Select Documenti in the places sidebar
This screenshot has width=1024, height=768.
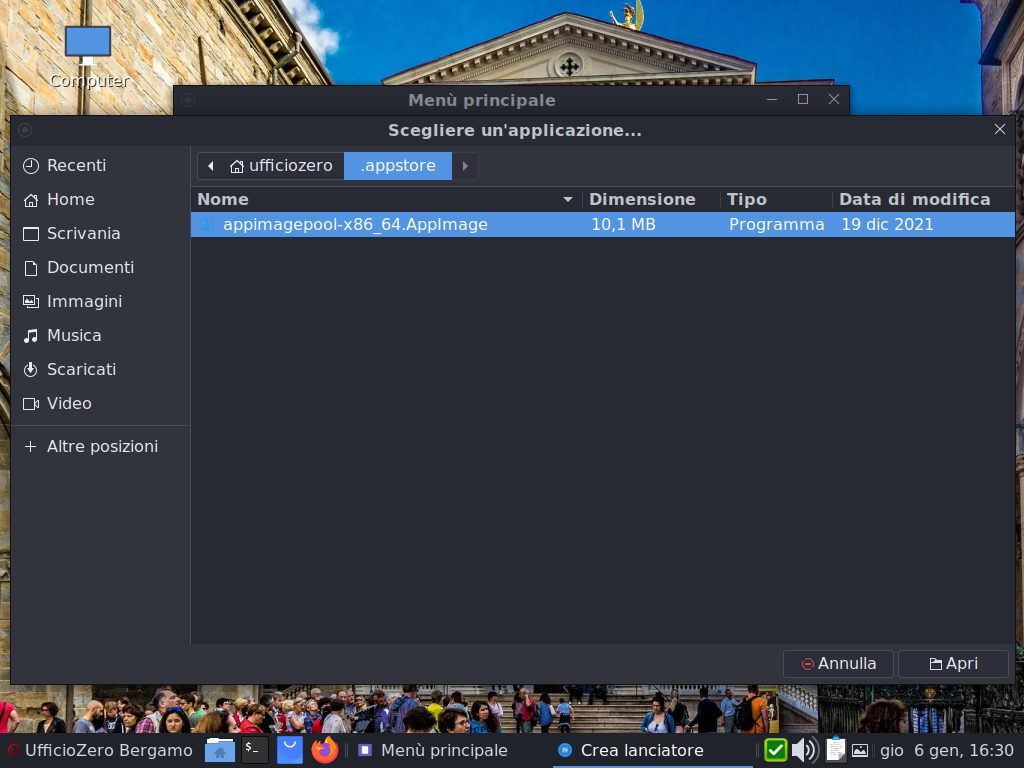pos(90,268)
